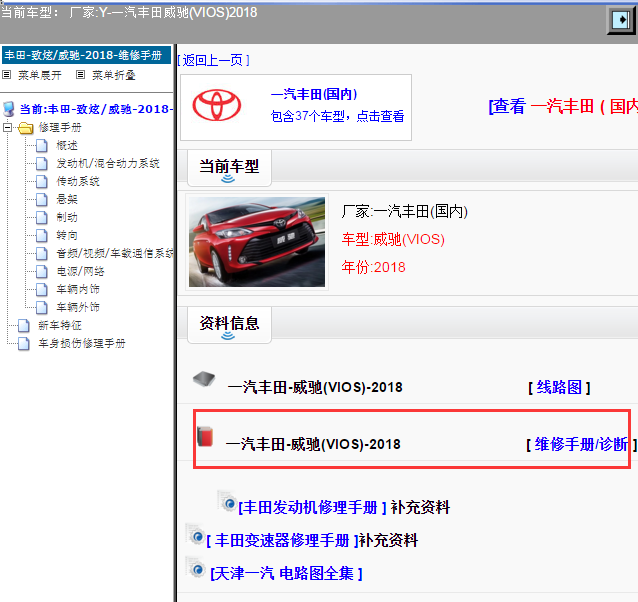
Task: Click the page icon beside 车身损伤修理手册
Action: pos(24,343)
